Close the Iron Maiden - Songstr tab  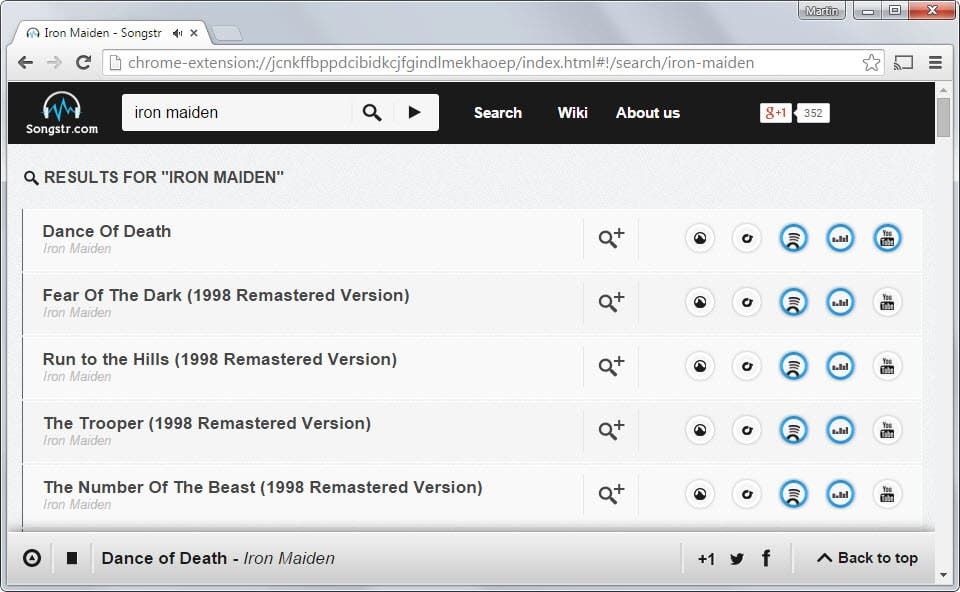point(194,33)
